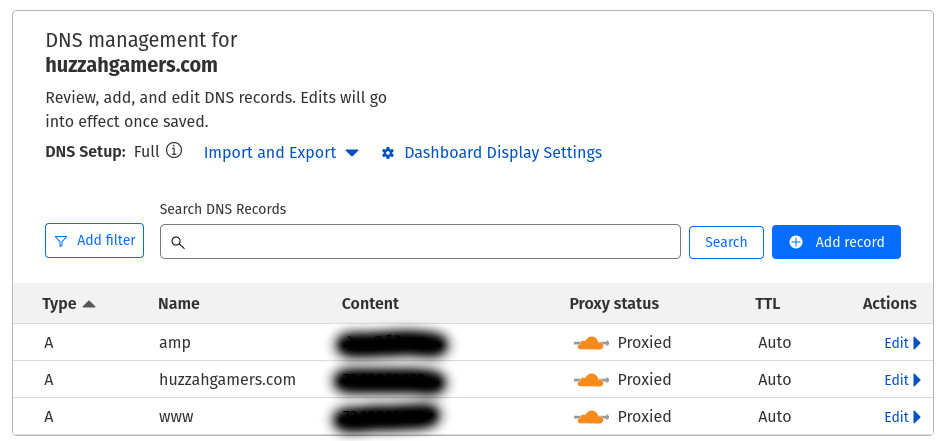Click the DNS Setup info icon
Viewport: 944px width, 441px height.
tap(174, 150)
